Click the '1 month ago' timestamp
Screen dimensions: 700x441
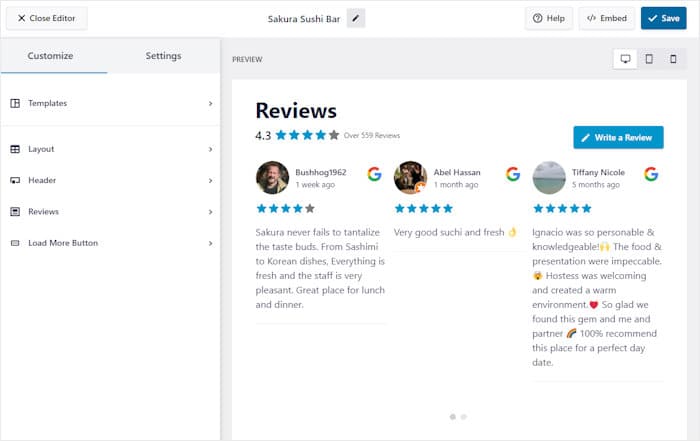(x=456, y=184)
